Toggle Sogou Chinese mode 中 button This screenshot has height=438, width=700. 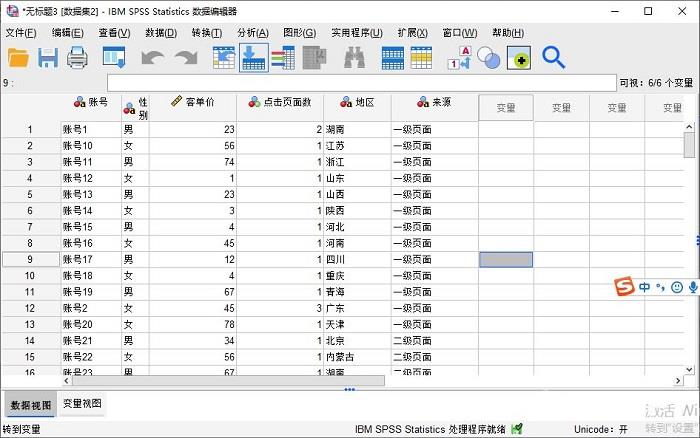(x=644, y=287)
